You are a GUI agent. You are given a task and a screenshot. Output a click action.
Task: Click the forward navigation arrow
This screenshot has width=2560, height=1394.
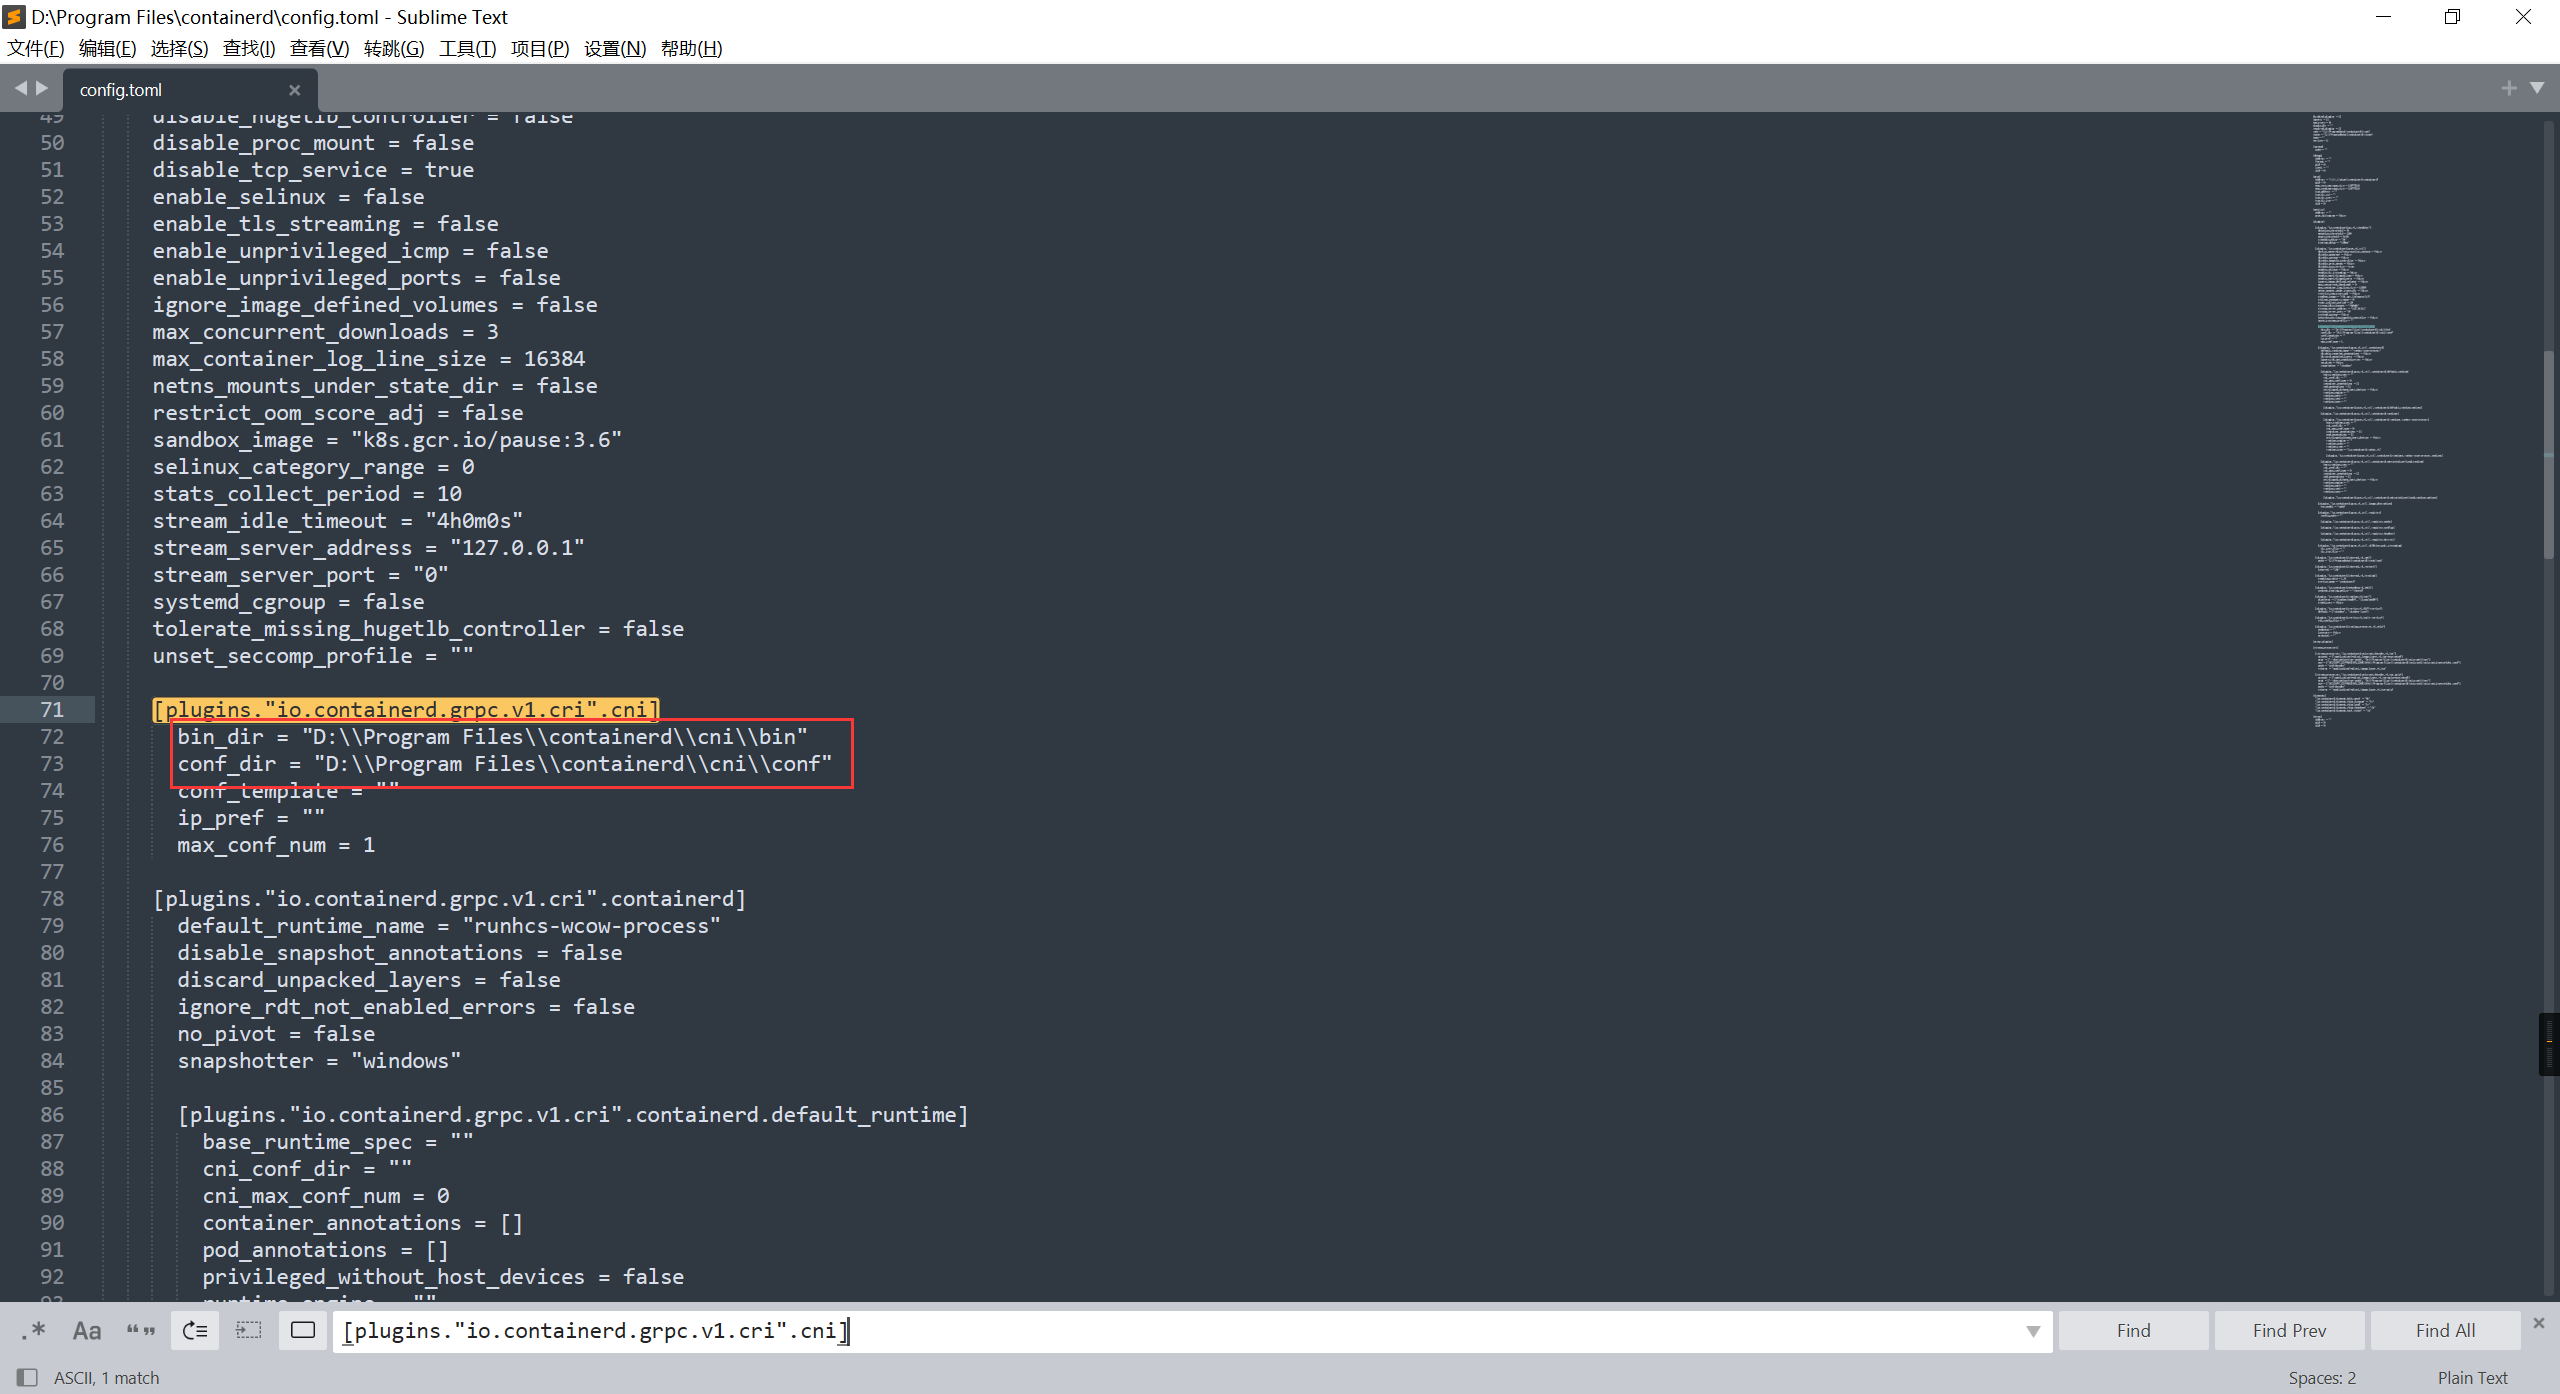pos(42,88)
